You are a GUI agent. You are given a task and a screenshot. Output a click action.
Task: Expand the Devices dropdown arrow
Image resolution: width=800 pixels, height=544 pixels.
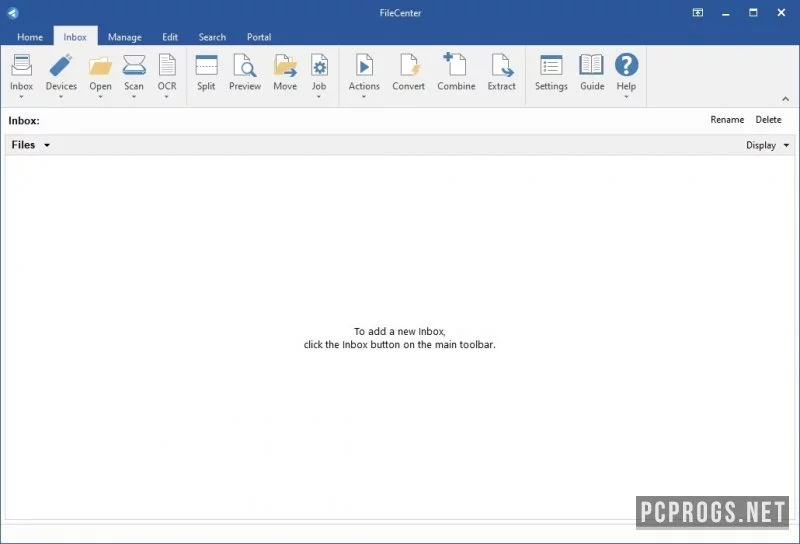(x=61, y=96)
